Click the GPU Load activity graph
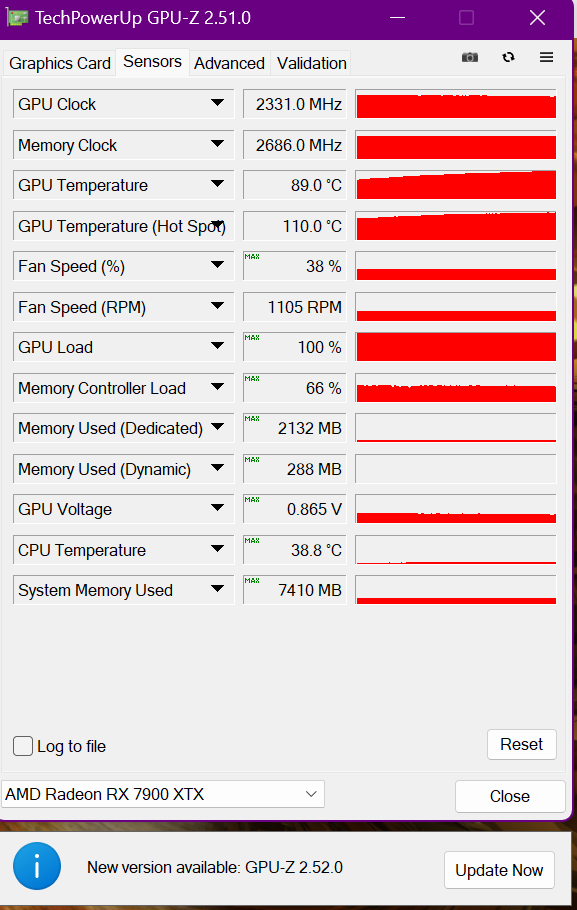577x910 pixels. click(x=455, y=347)
